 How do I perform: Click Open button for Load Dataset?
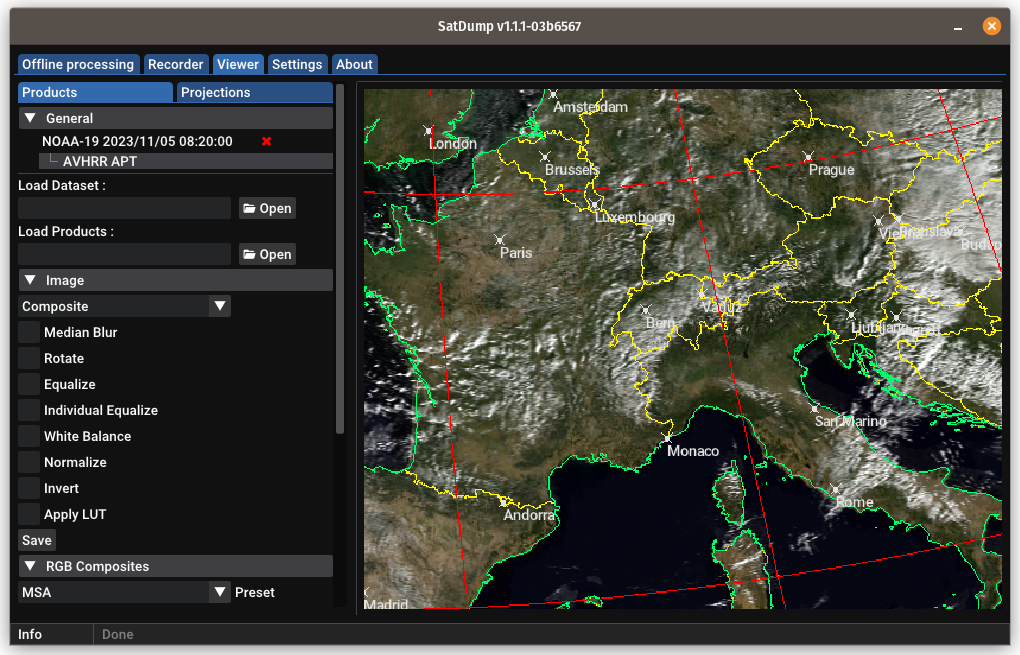267,208
